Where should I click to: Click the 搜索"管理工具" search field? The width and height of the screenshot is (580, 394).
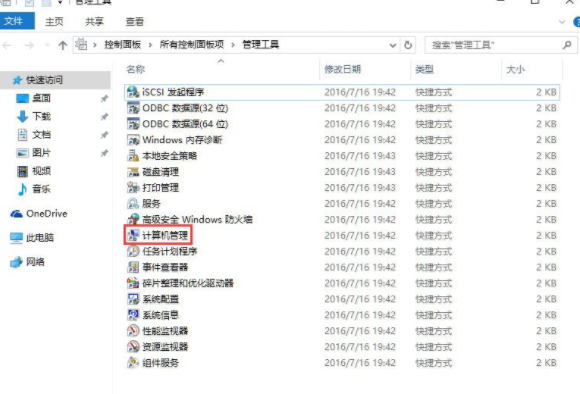[495, 45]
